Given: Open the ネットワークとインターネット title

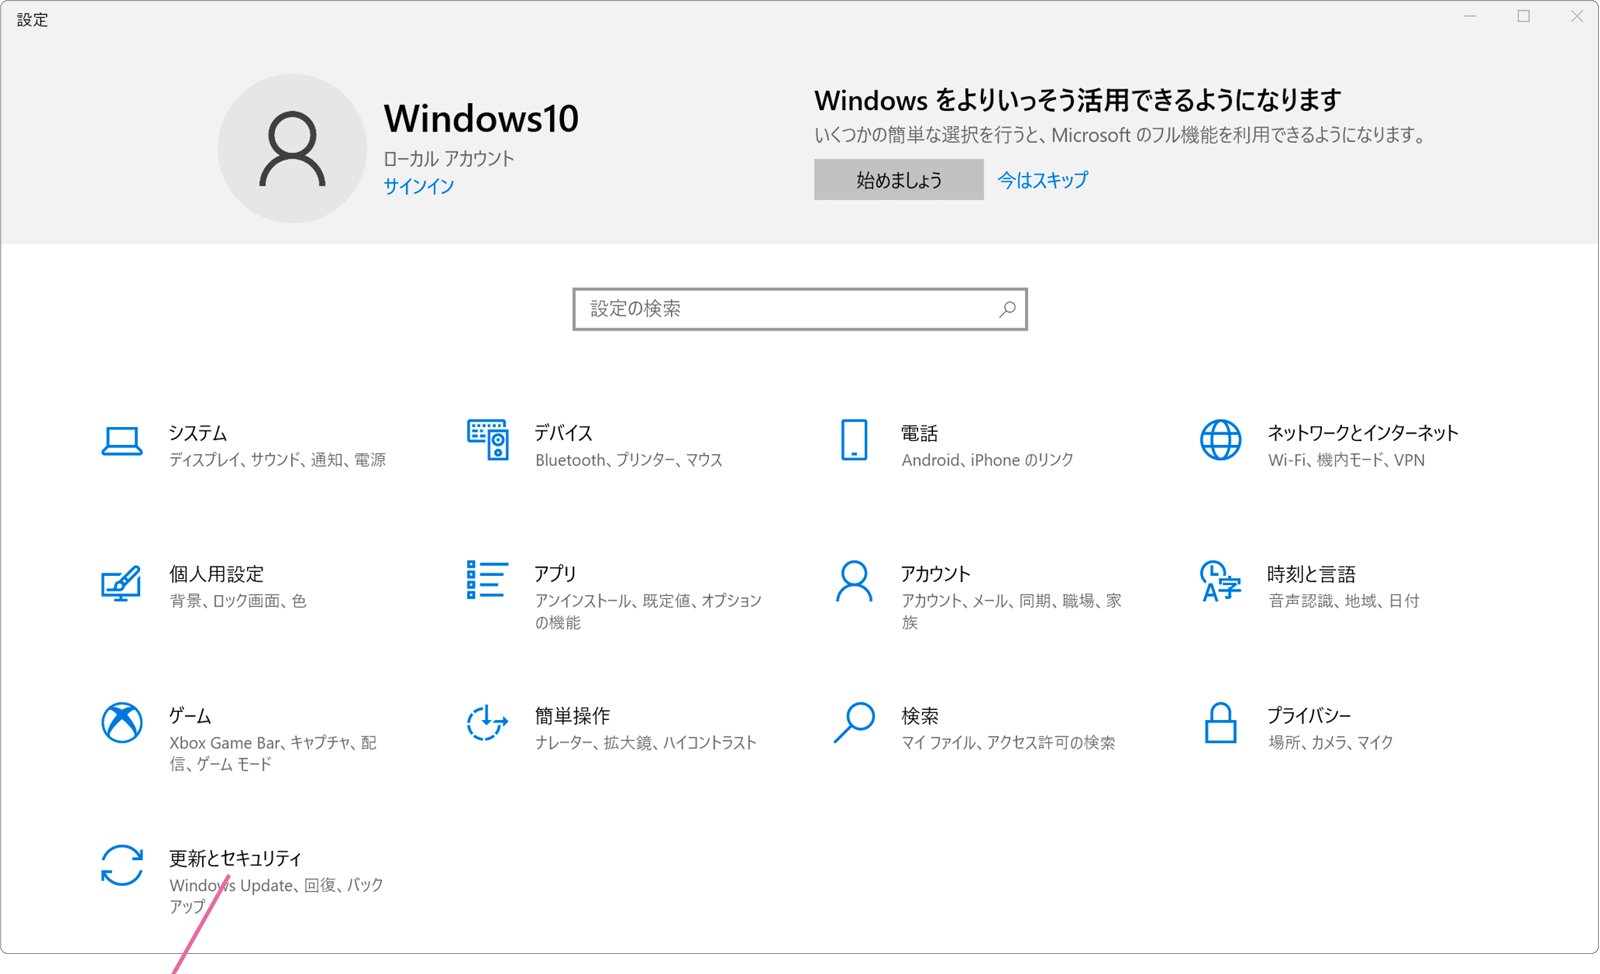Looking at the screenshot, I should pyautogui.click(x=1363, y=433).
